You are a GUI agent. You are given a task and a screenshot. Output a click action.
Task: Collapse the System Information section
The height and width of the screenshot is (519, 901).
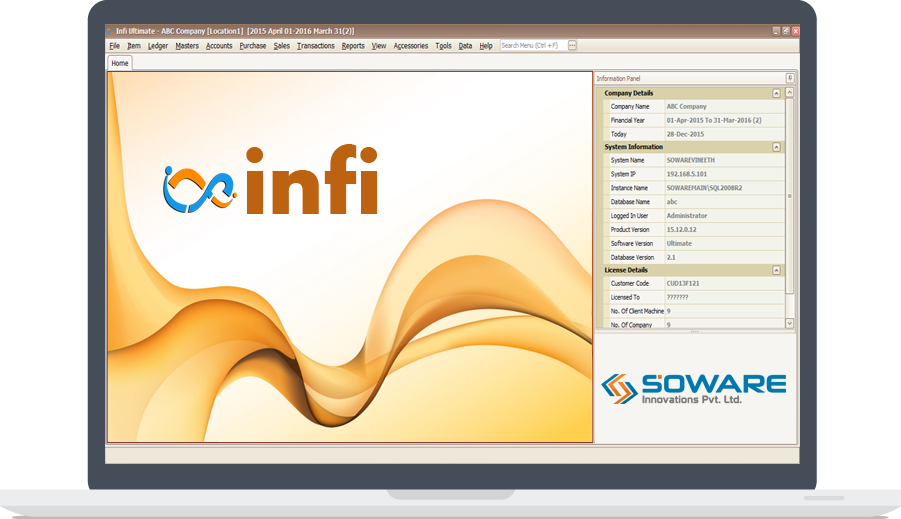click(776, 147)
